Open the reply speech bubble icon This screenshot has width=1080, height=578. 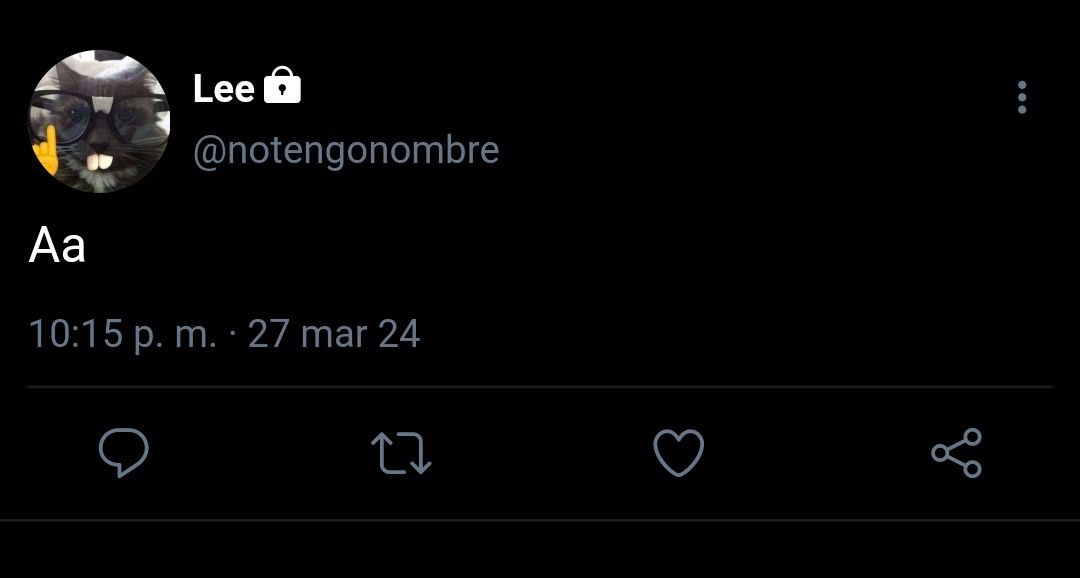point(124,453)
